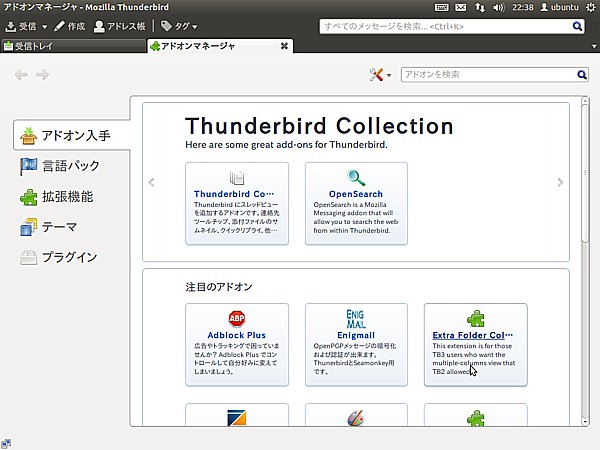This screenshot has height=450, width=600.
Task: Open the system power gear menu
Action: click(x=591, y=7)
